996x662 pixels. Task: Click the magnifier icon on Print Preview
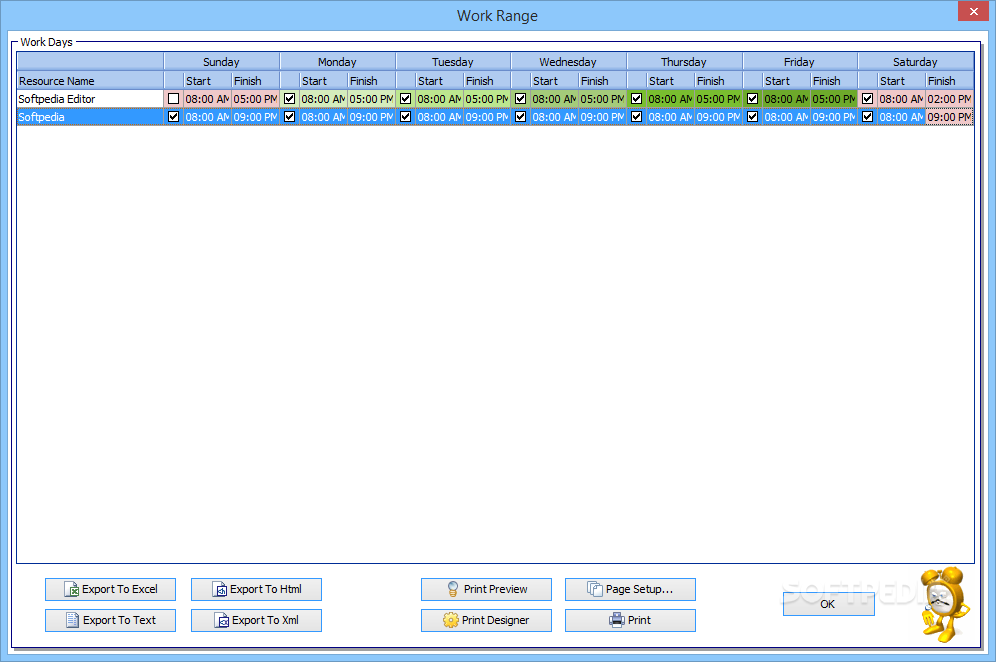[x=453, y=590]
